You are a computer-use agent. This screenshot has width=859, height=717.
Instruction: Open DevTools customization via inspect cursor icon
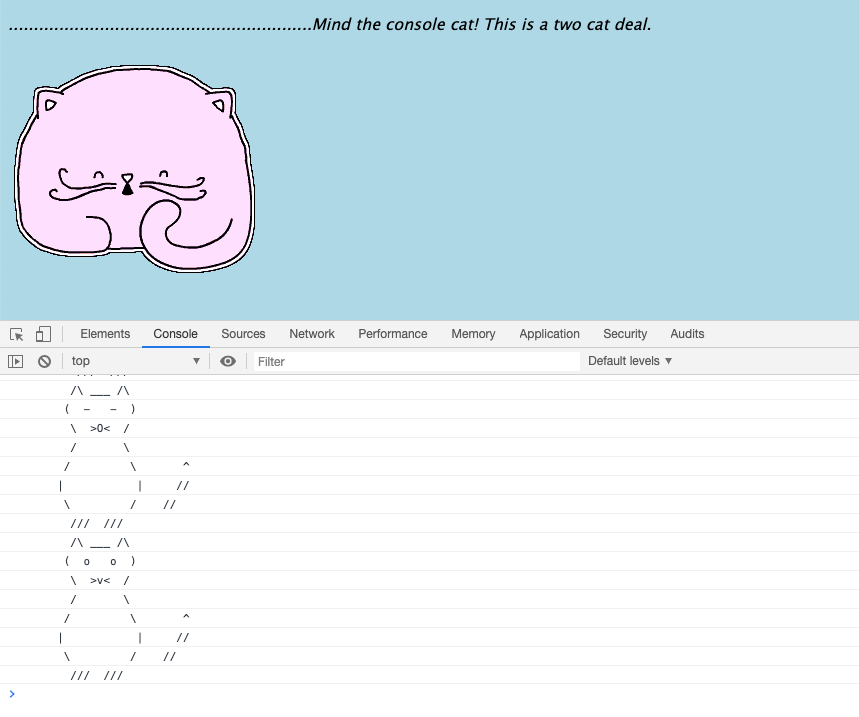click(x=15, y=333)
